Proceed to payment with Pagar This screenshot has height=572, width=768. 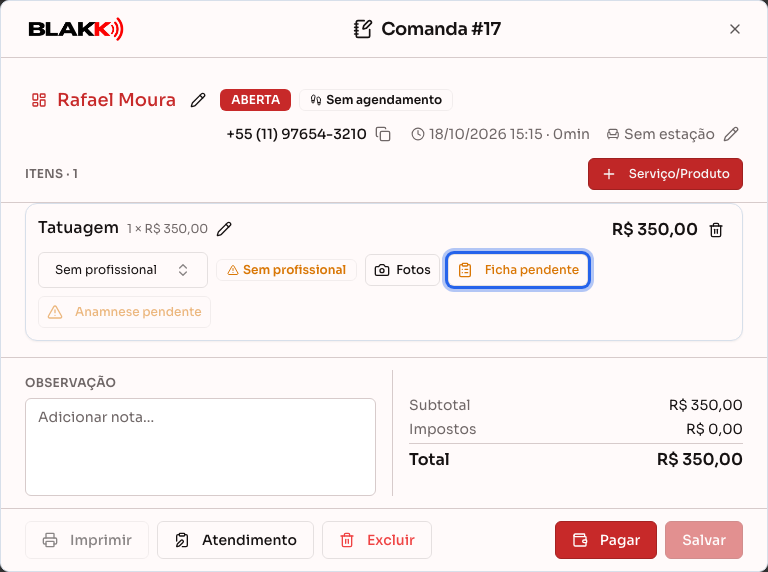[605, 540]
